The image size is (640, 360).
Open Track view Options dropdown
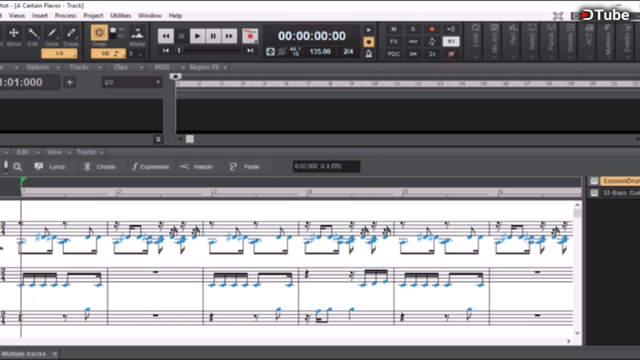(x=42, y=67)
